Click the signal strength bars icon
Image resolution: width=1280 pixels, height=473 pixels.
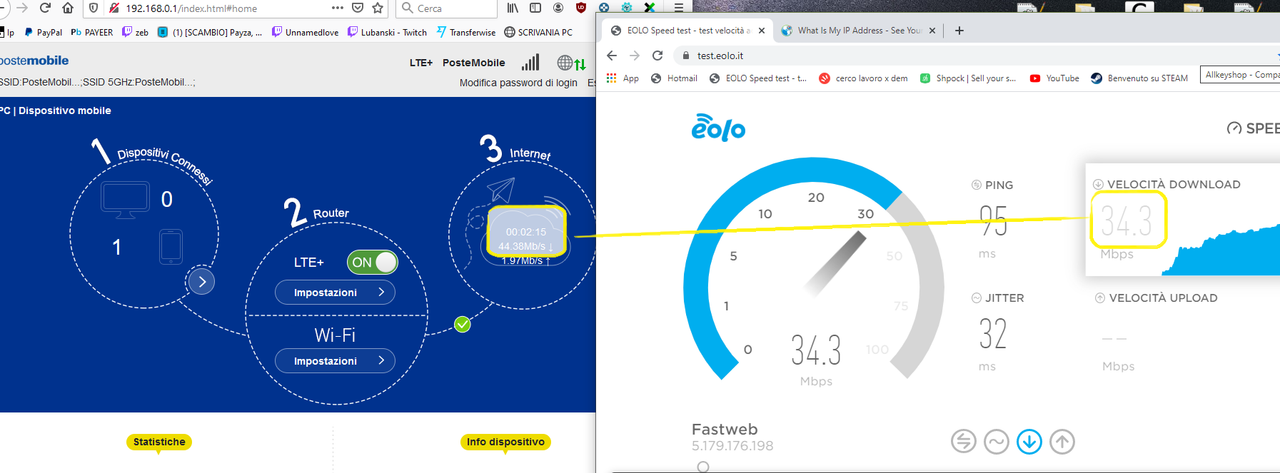[x=530, y=62]
